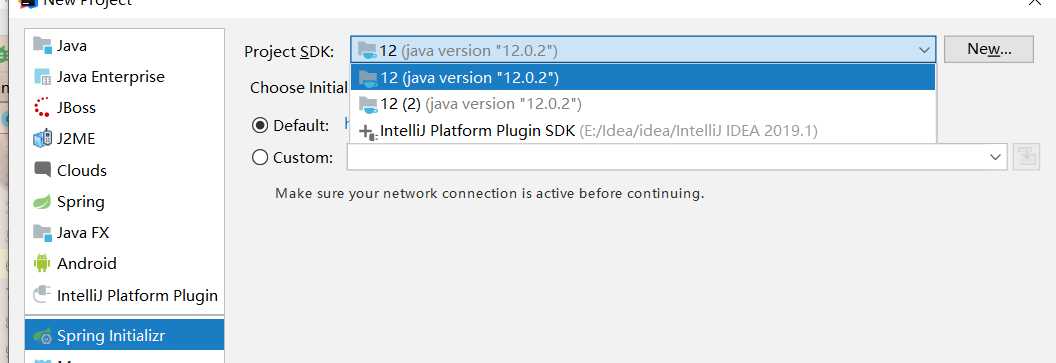This screenshot has width=1056, height=363.
Task: Select Java FX in project list
Action: point(125,232)
